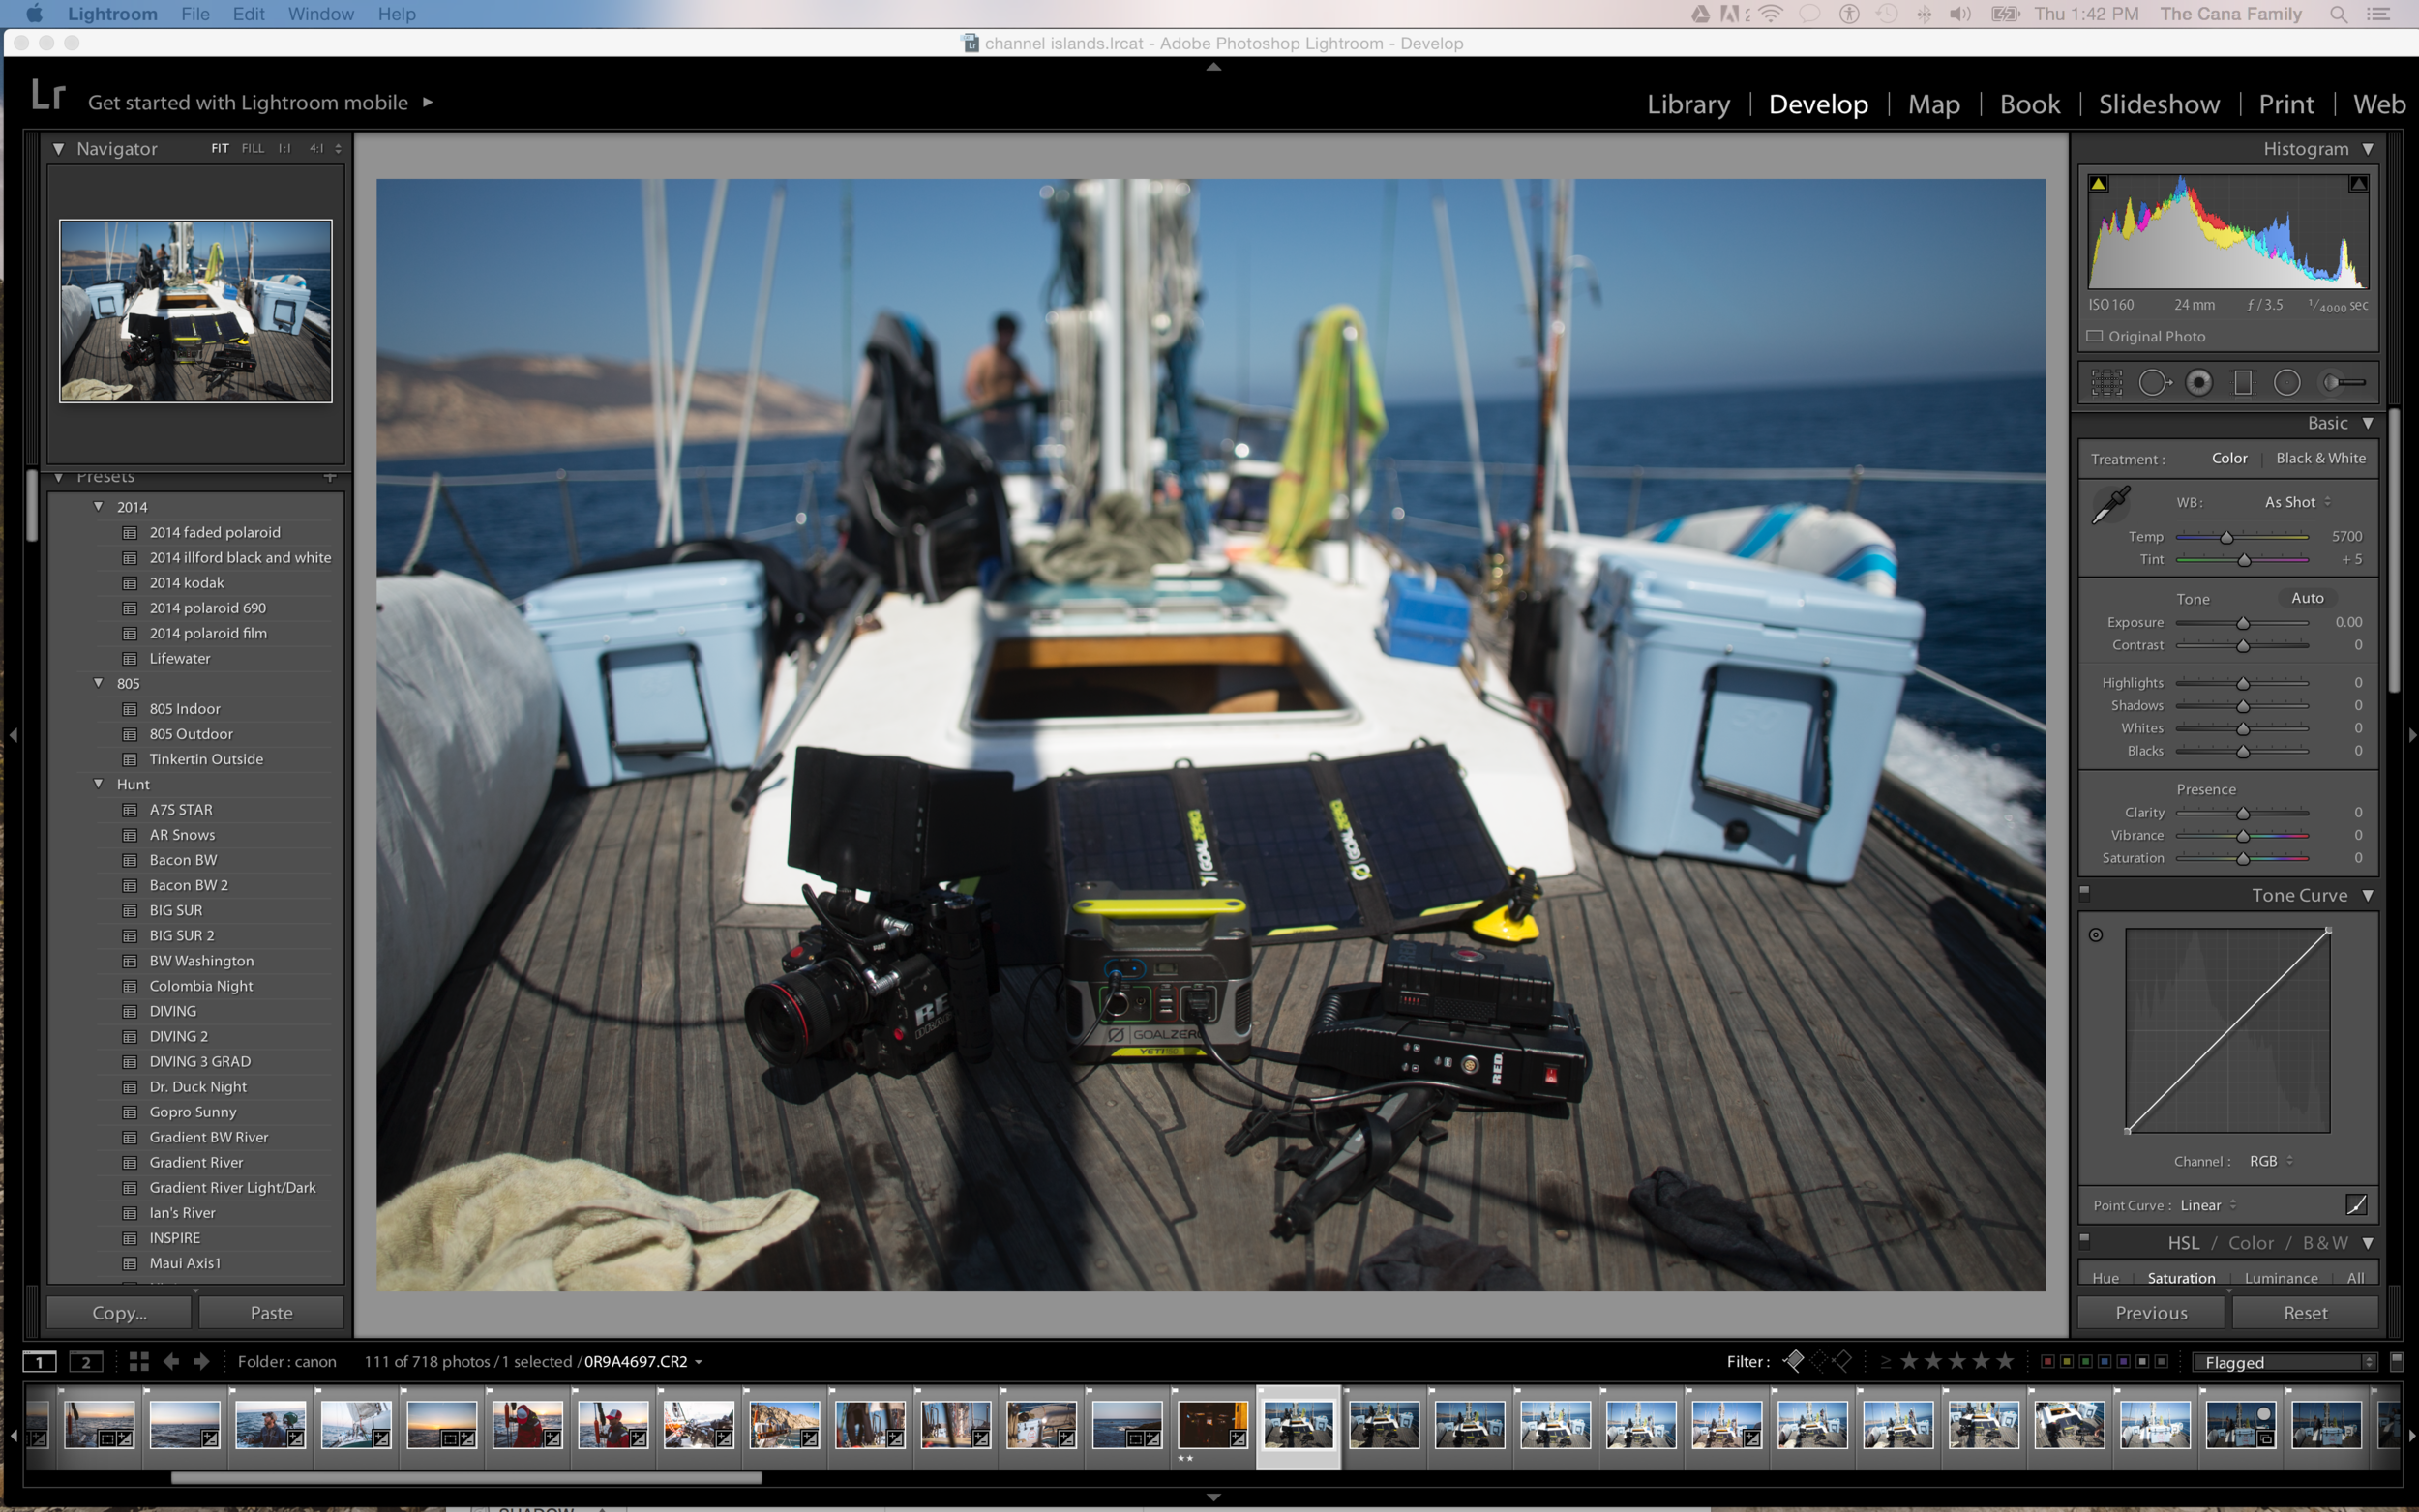Open filename 0R9A4697.CR2 source dropdown
The width and height of the screenshot is (2419, 1512).
643,1361
